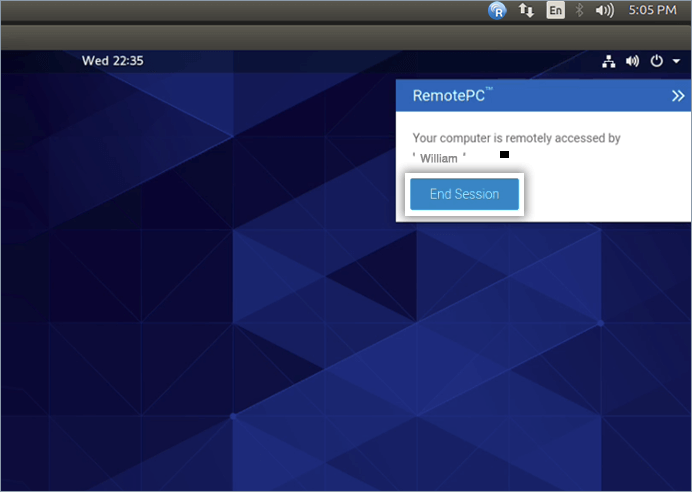Click wired network icon in remote desktop bar
The width and height of the screenshot is (692, 492).
(x=608, y=61)
